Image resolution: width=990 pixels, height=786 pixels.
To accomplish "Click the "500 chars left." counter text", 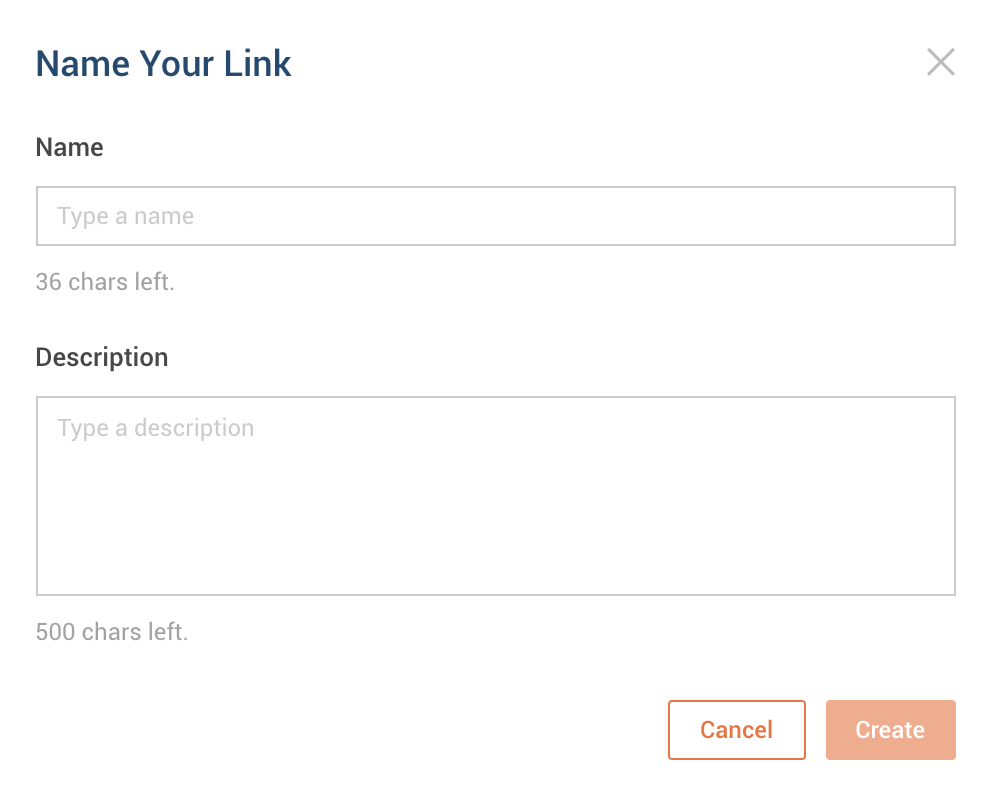I will 112,632.
